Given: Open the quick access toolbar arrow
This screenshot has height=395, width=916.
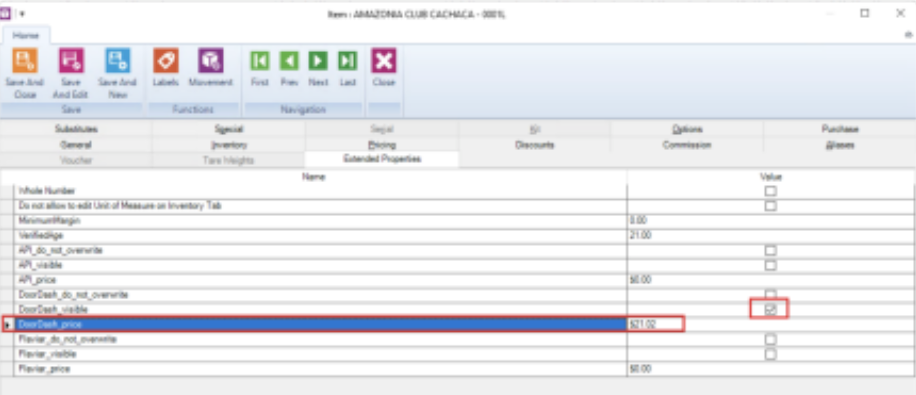Looking at the screenshot, I should pyautogui.click(x=22, y=13).
